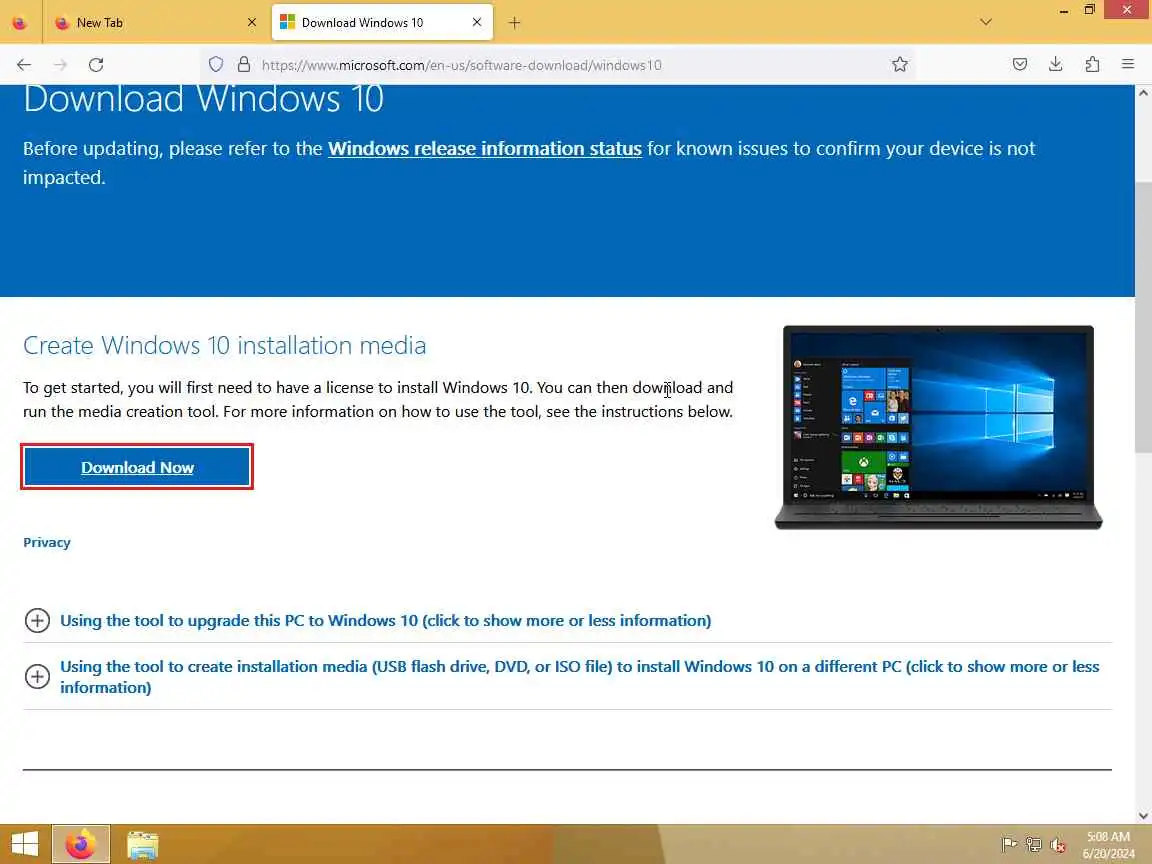The height and width of the screenshot is (864, 1152).
Task: Open the Firefox downloads panel
Action: click(x=1056, y=65)
